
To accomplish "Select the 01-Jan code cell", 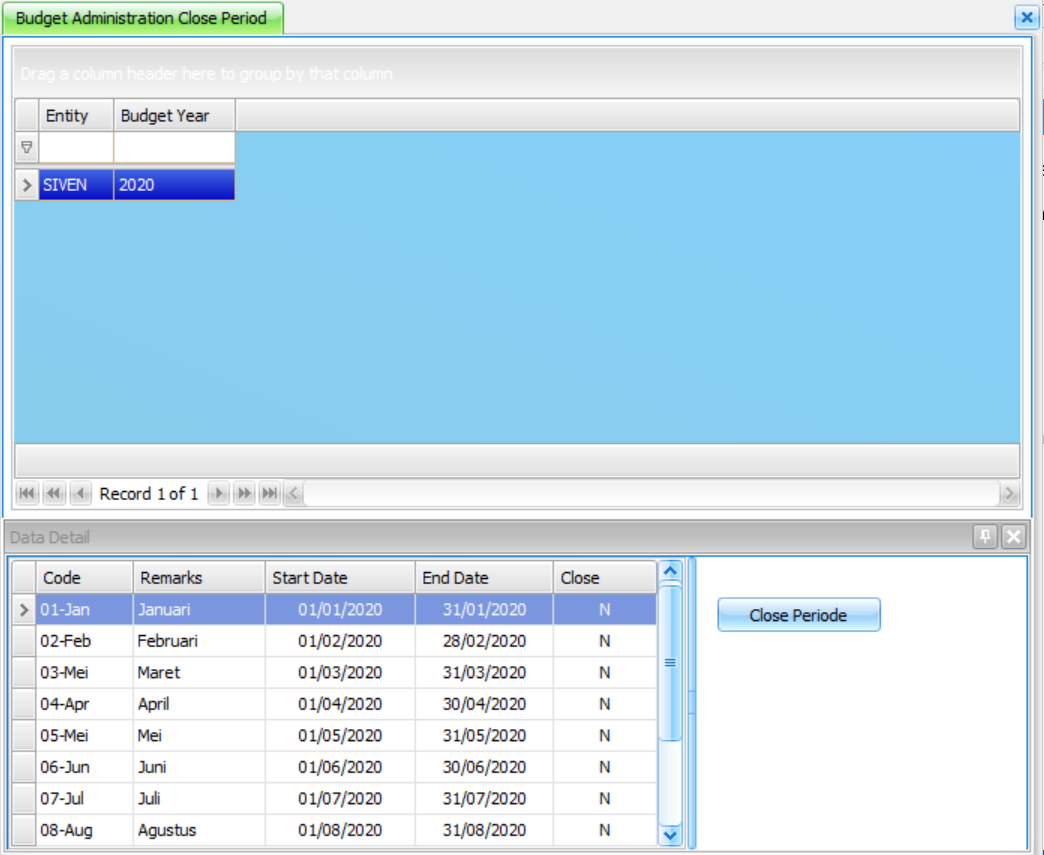I will [85, 609].
